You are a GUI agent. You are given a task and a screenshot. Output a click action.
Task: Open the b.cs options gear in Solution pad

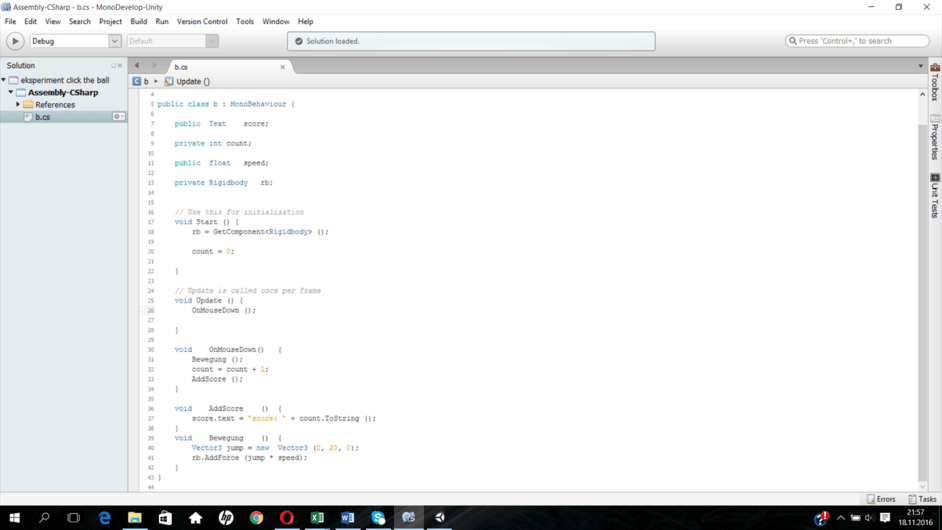coord(118,117)
